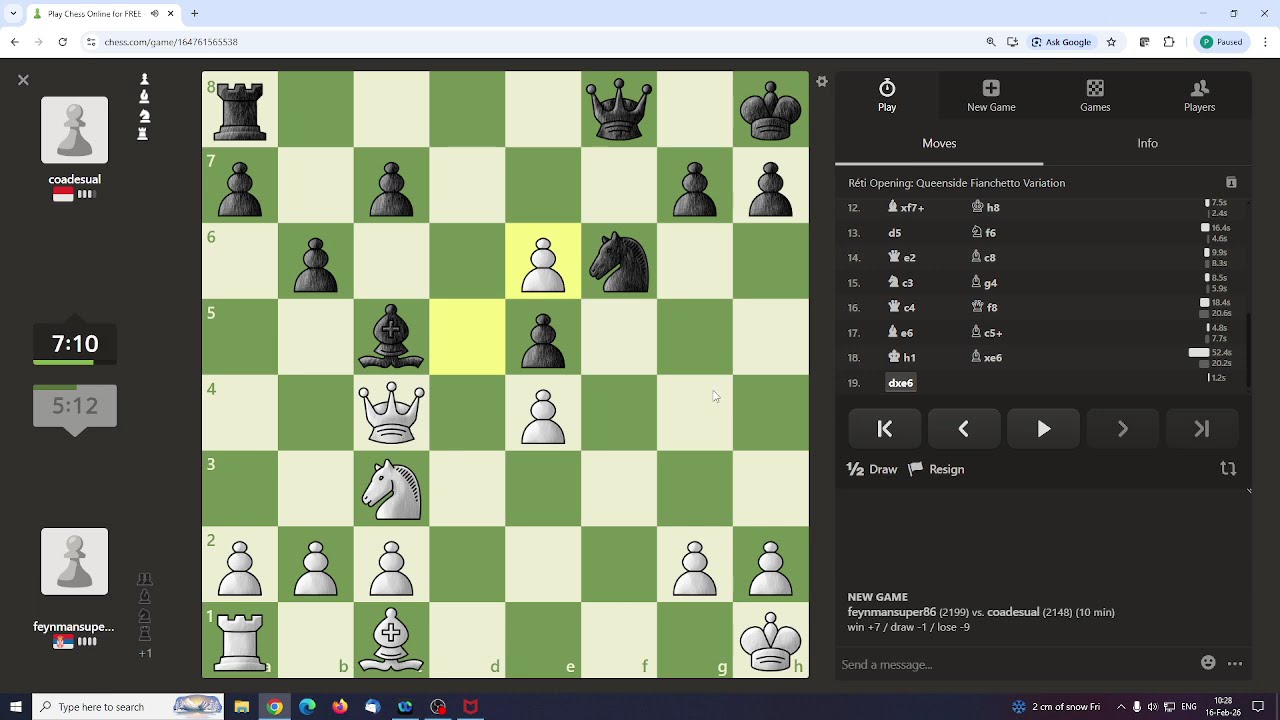The width and height of the screenshot is (1280, 720).
Task: Jump to the first move of the game
Action: click(885, 429)
